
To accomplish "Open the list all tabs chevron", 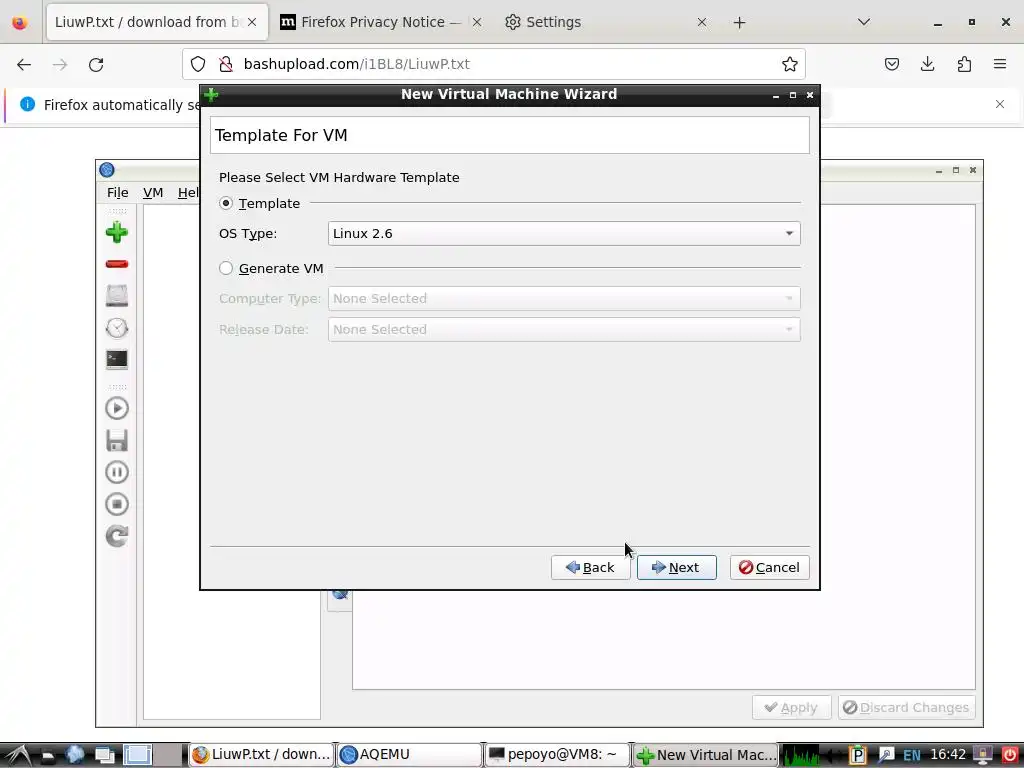I will point(864,22).
